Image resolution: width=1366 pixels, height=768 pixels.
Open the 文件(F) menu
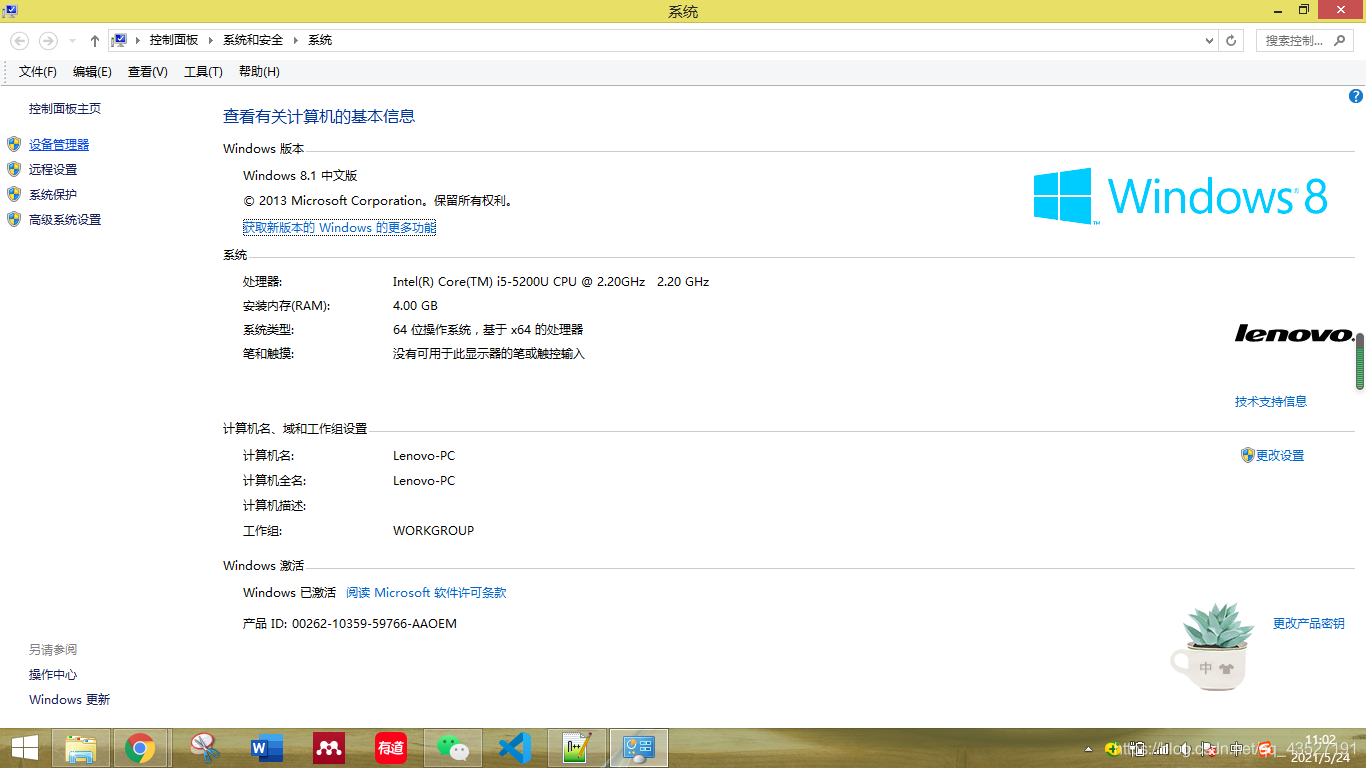tap(38, 72)
